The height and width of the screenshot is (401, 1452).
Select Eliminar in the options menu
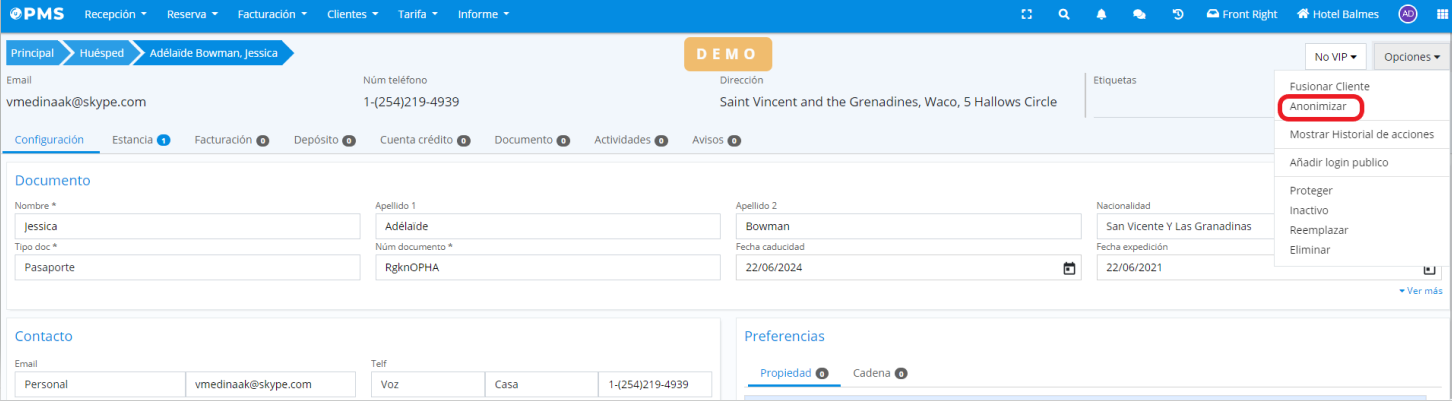[x=1310, y=250]
